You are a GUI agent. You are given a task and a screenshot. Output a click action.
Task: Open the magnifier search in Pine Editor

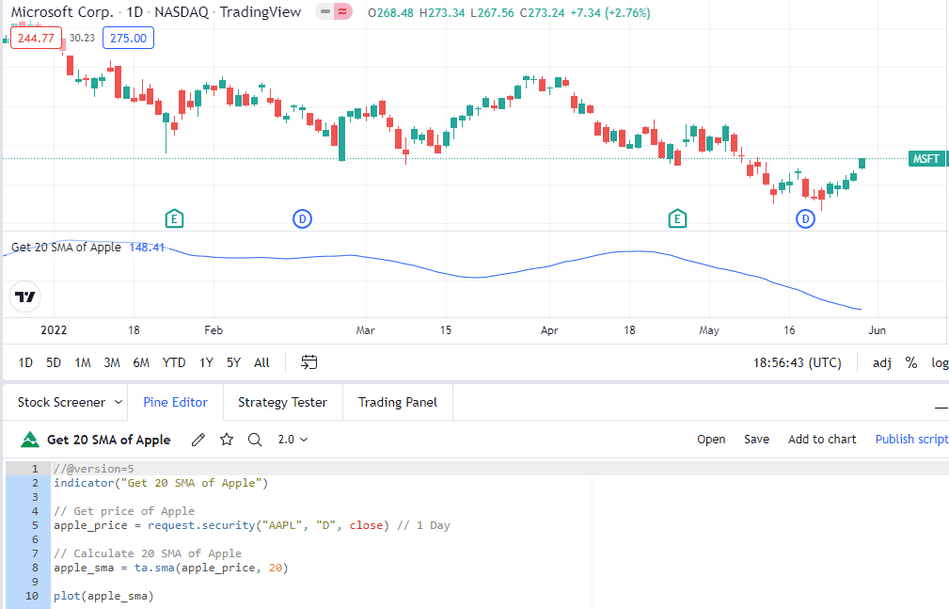tap(255, 439)
